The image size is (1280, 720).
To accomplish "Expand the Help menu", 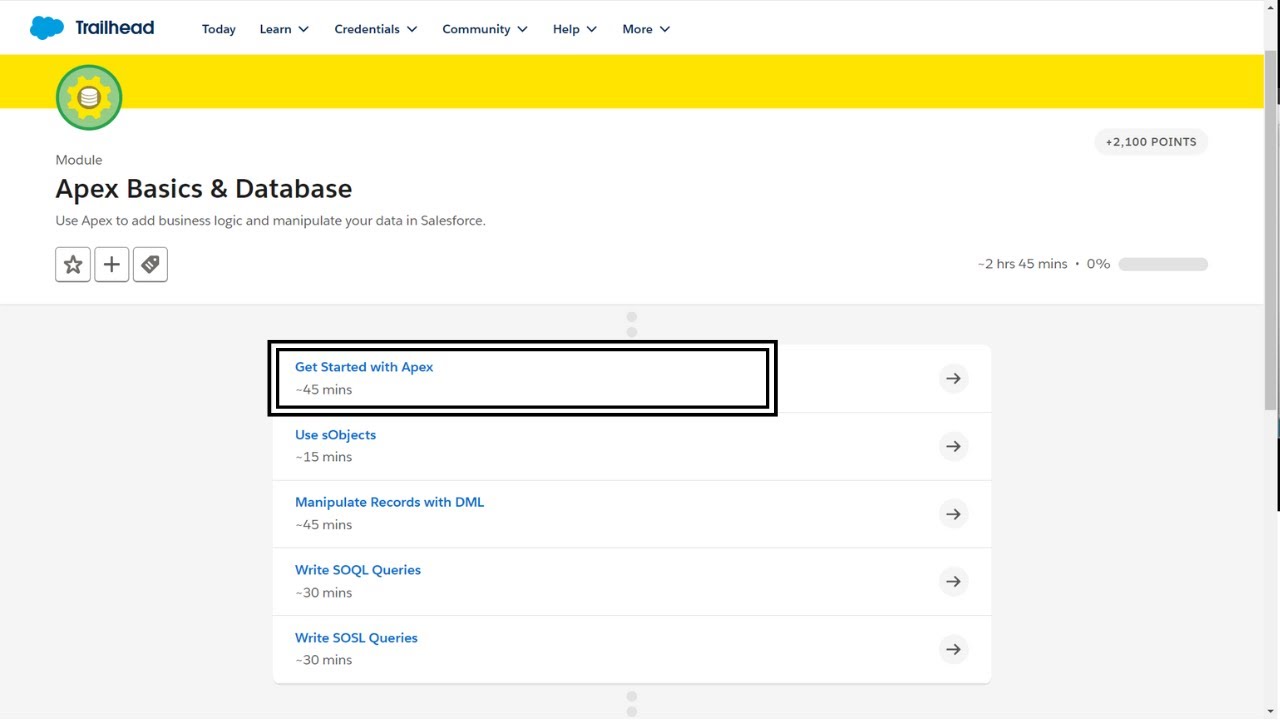I will [x=575, y=29].
